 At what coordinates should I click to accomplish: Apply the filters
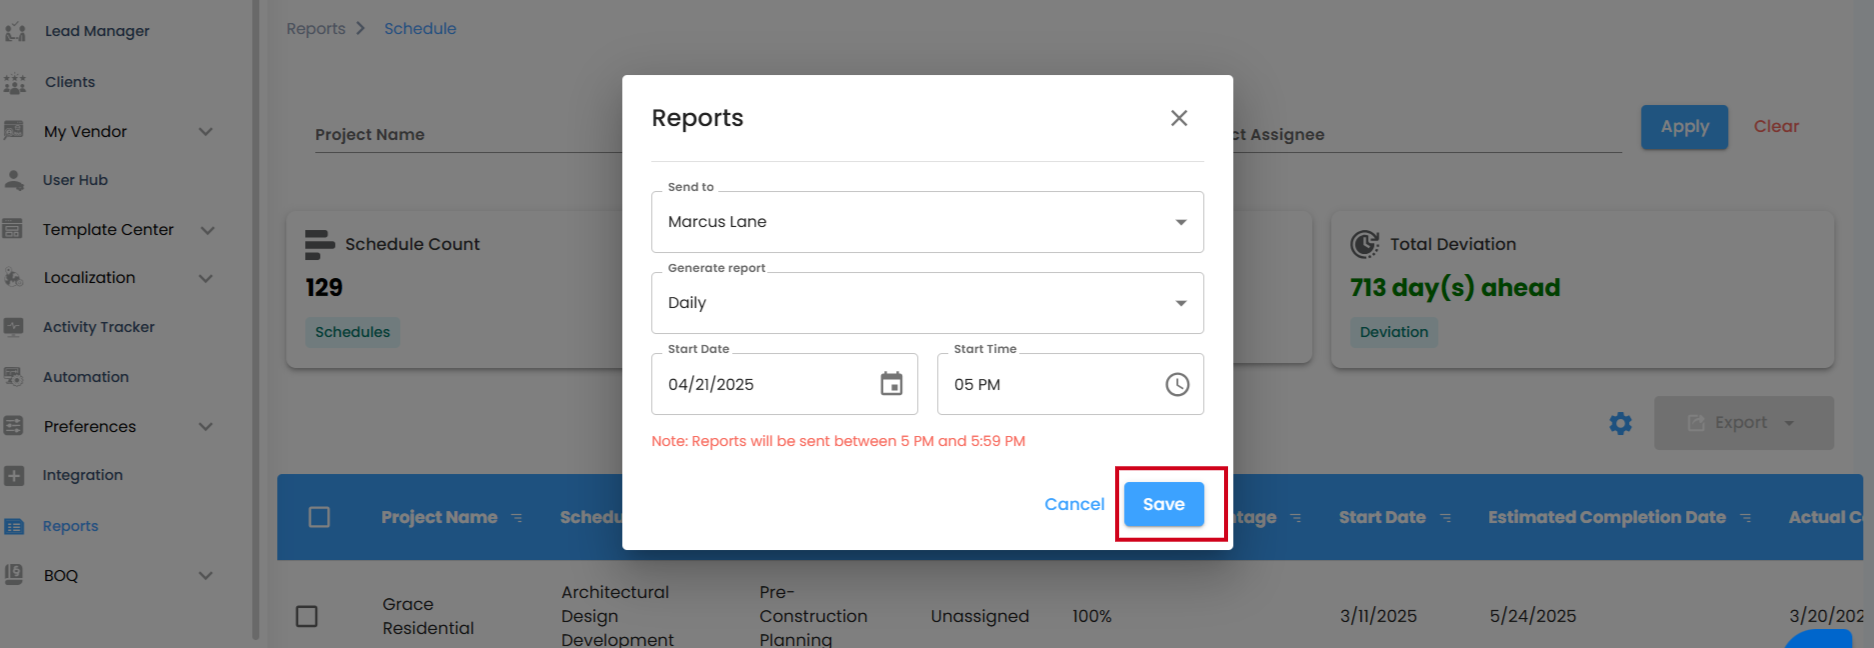pyautogui.click(x=1684, y=127)
